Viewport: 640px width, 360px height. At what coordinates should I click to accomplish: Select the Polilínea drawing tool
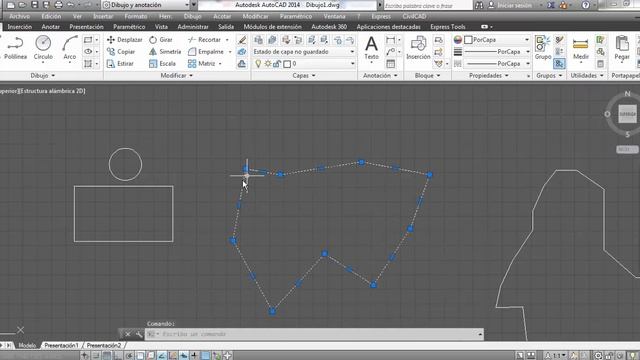pyautogui.click(x=15, y=48)
